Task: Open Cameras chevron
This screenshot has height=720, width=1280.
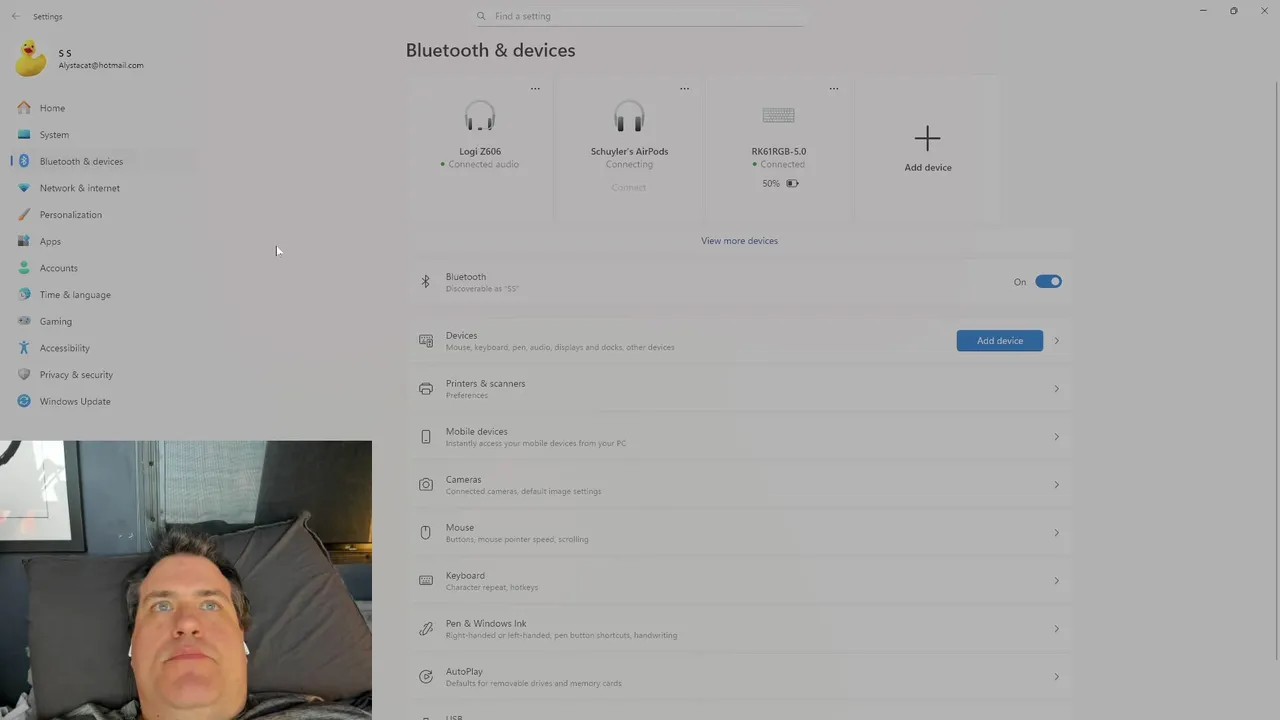Action: tap(1056, 485)
